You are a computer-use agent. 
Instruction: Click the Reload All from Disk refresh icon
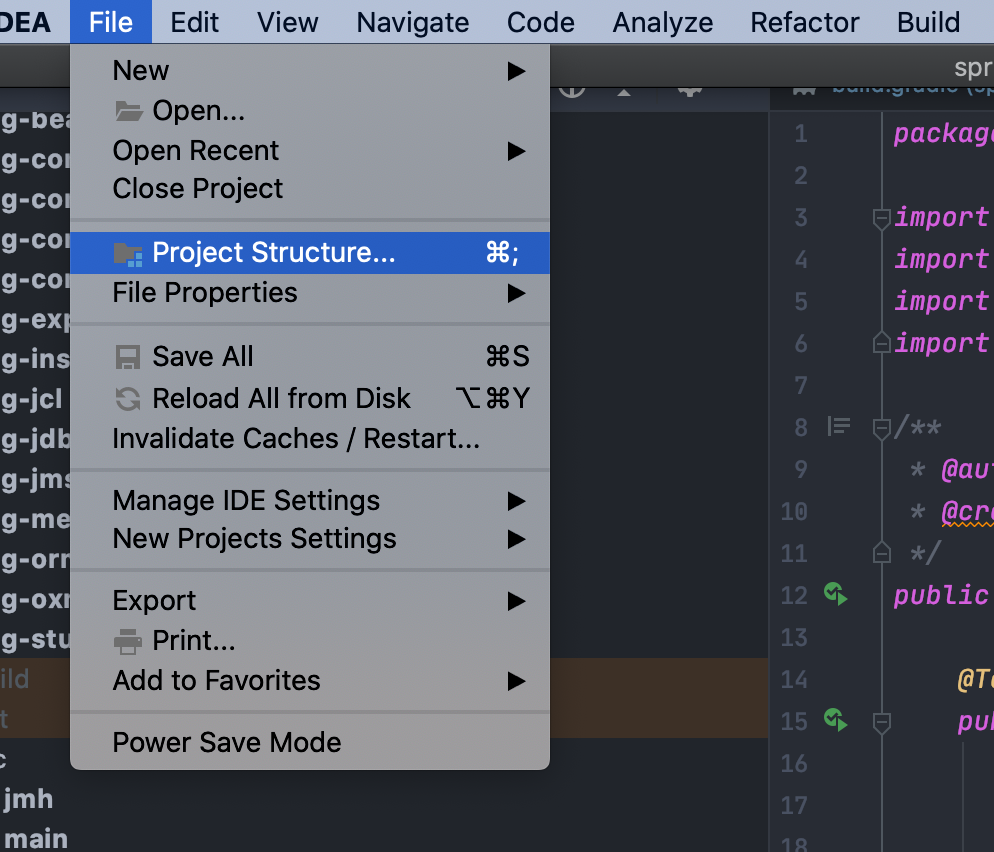coord(128,399)
